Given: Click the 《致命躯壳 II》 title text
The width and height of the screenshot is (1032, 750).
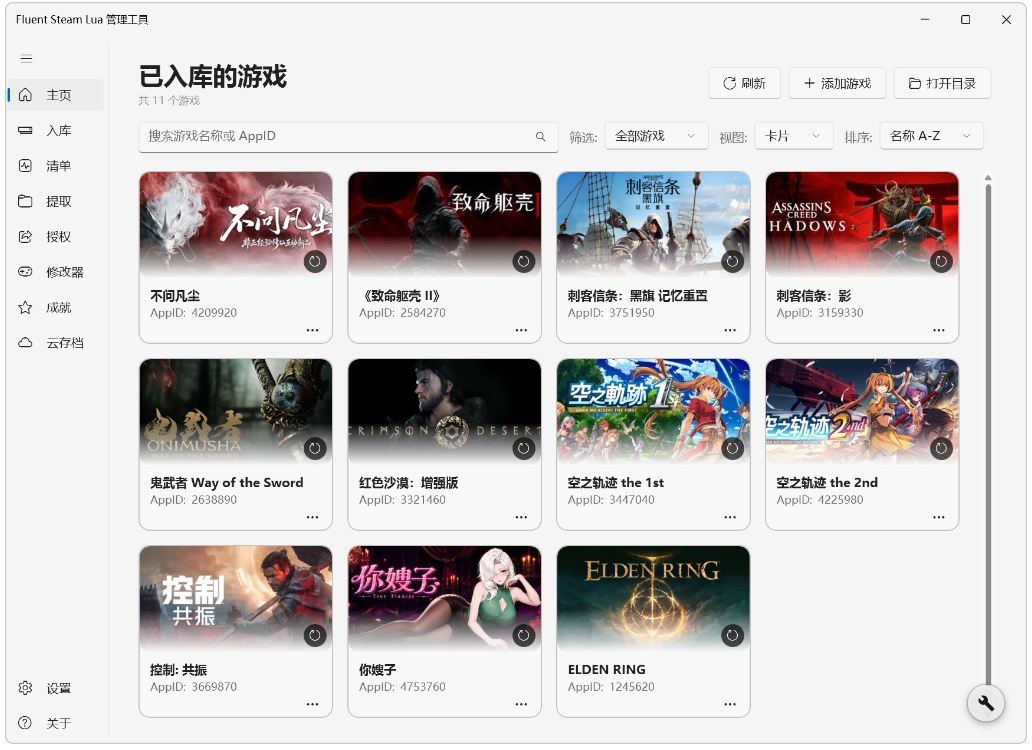Looking at the screenshot, I should tap(401, 296).
